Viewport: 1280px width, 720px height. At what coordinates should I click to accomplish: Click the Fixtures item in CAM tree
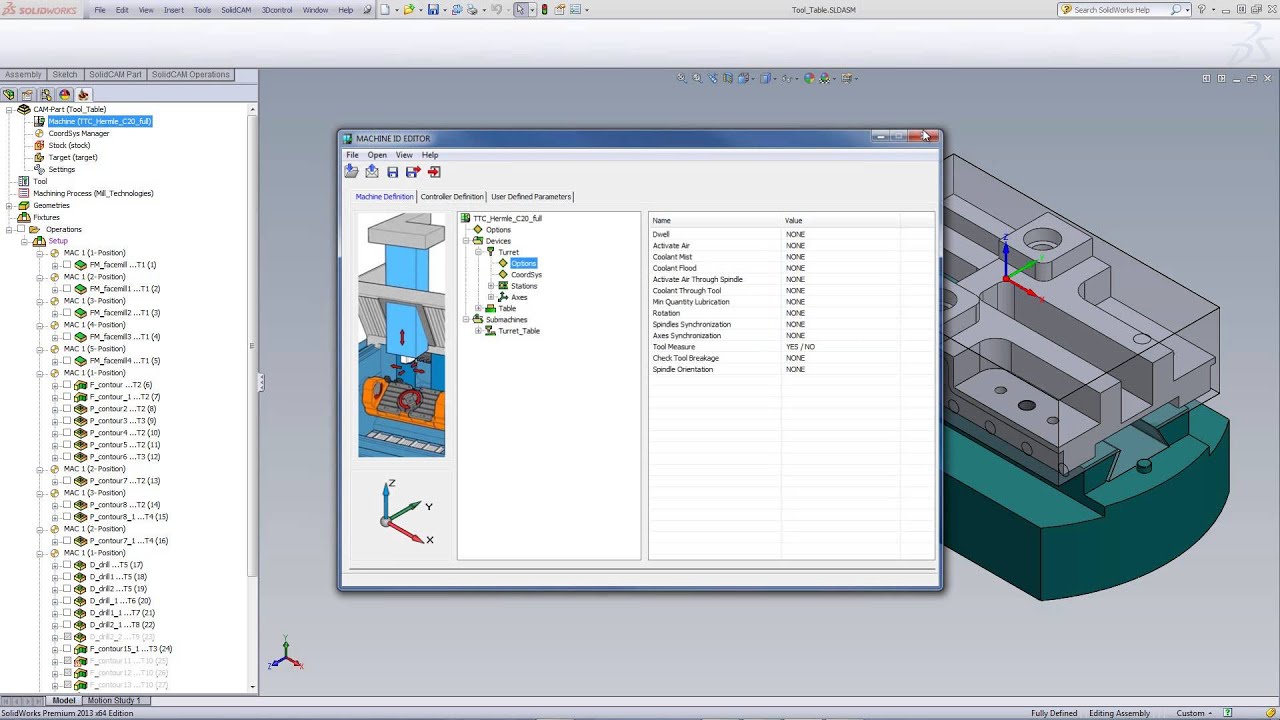click(46, 217)
